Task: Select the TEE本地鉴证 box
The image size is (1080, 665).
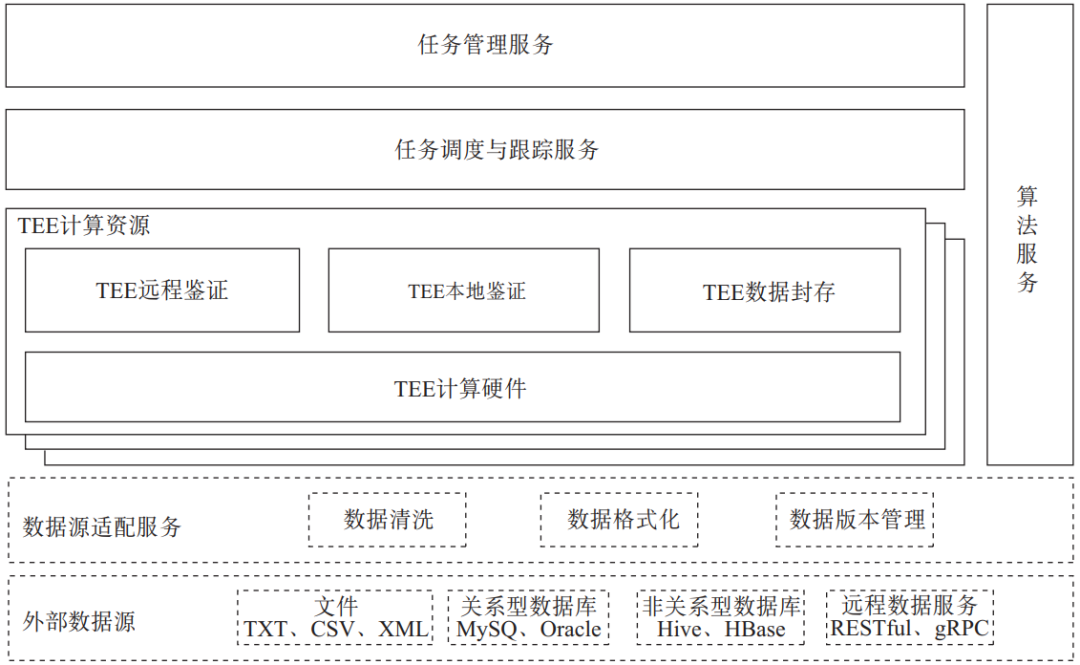Action: click(x=464, y=291)
